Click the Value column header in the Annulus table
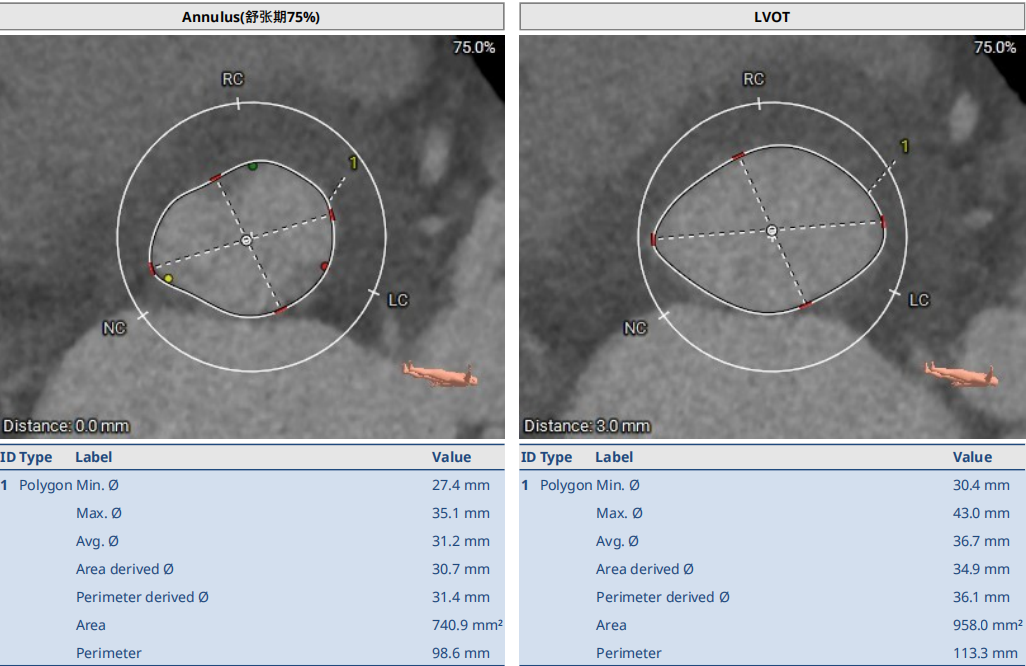 pos(451,457)
